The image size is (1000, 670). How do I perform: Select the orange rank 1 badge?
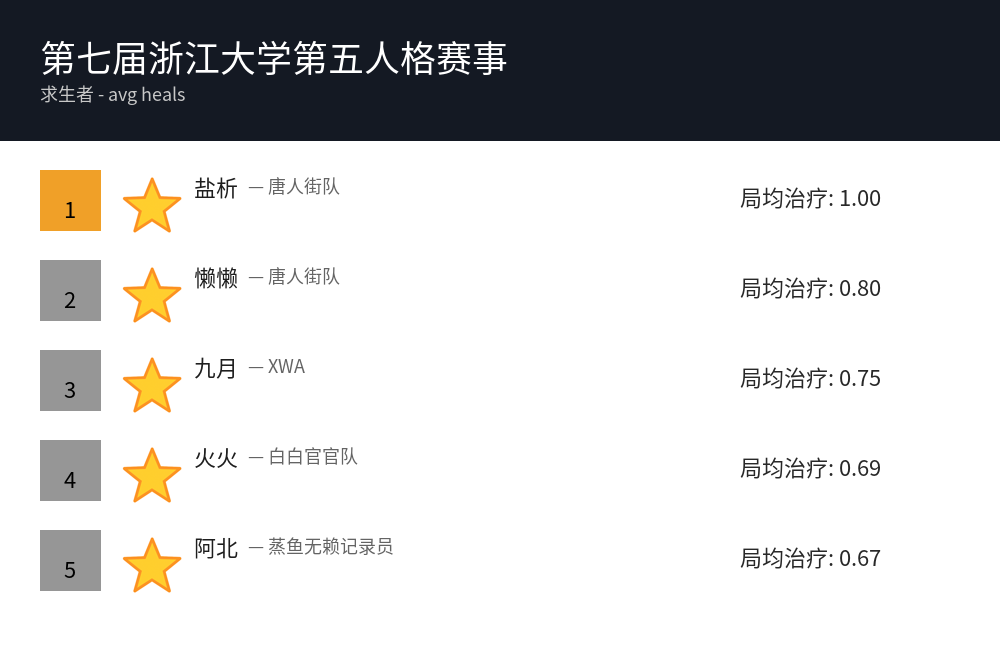[x=70, y=200]
